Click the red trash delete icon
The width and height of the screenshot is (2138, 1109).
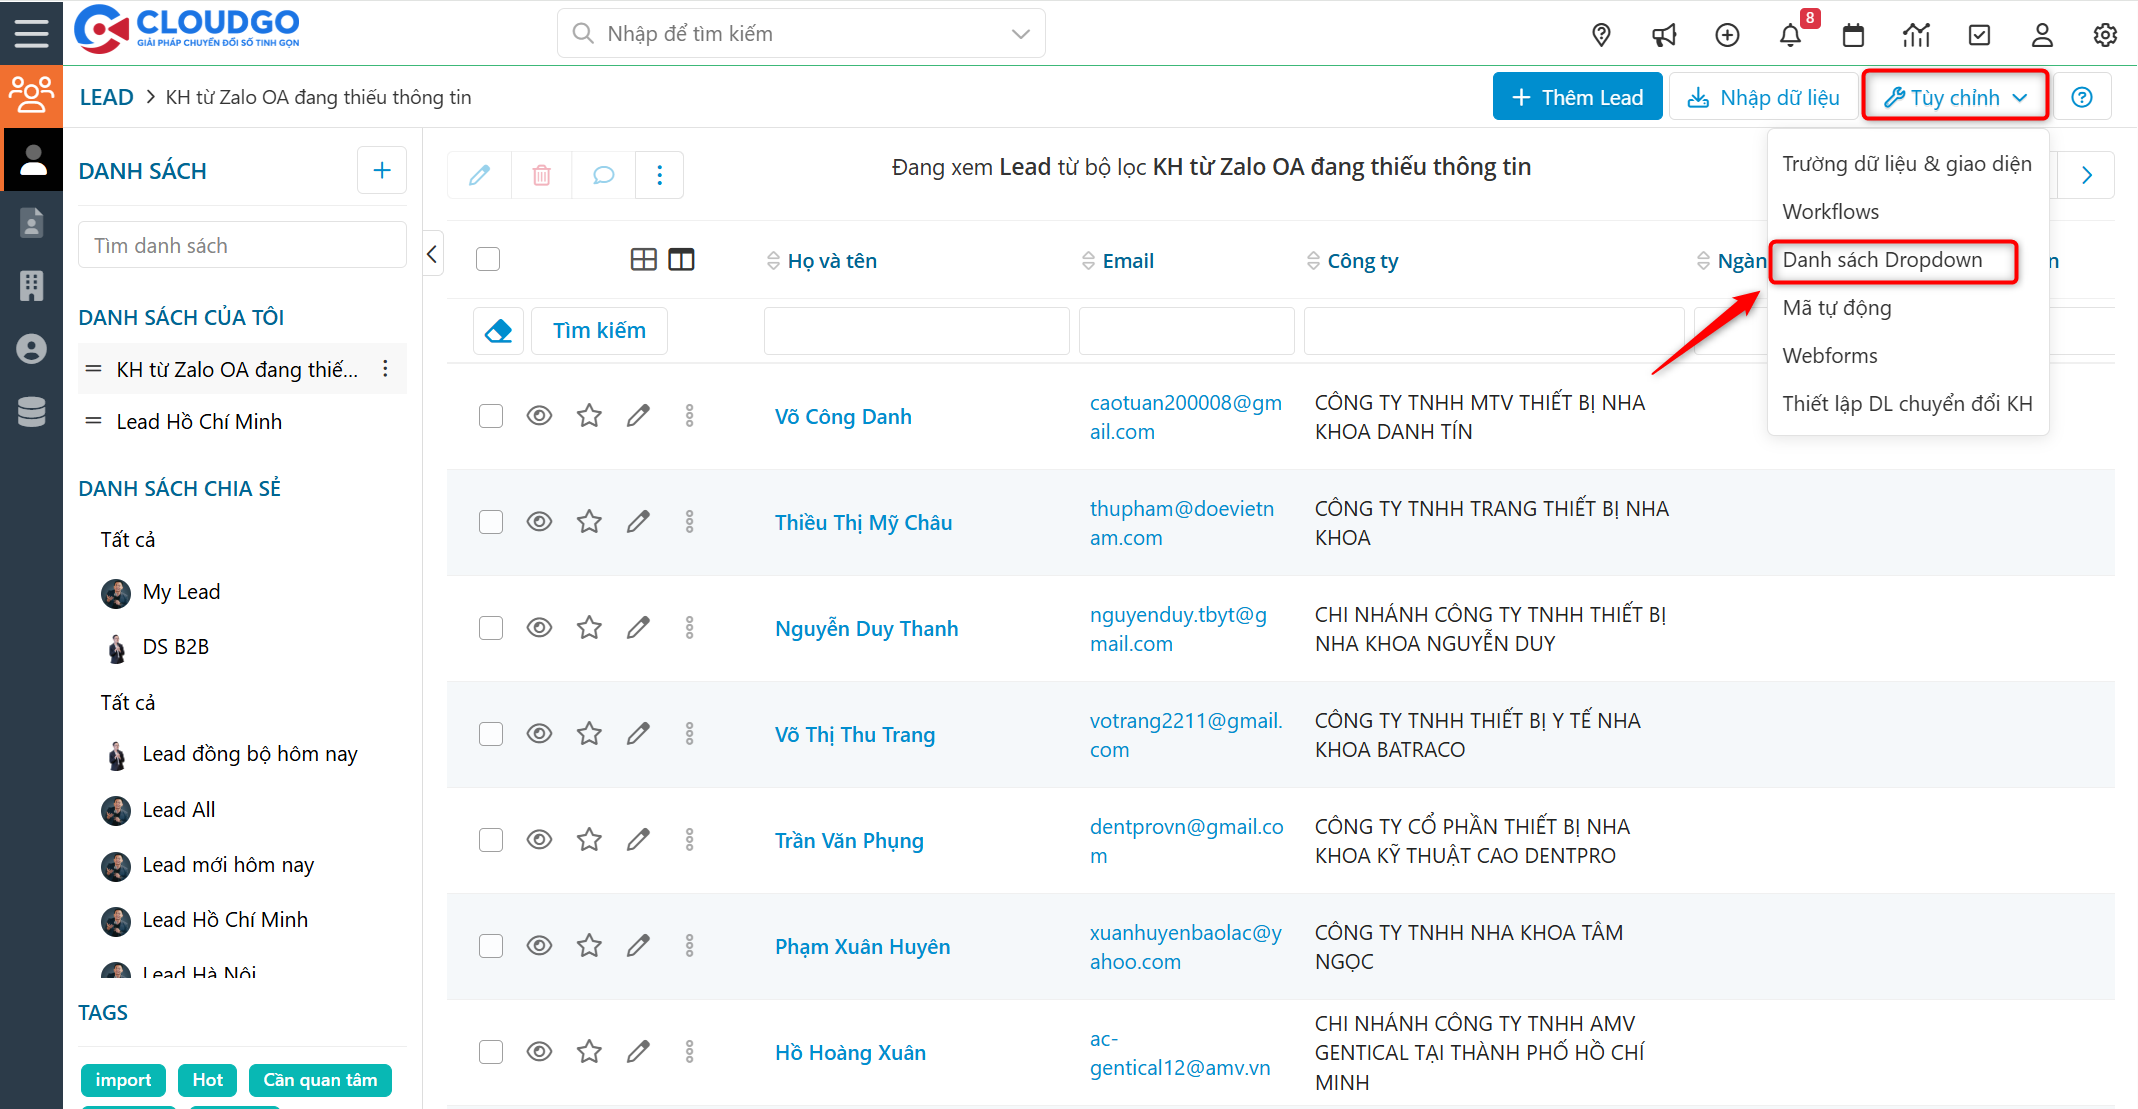pyautogui.click(x=541, y=175)
